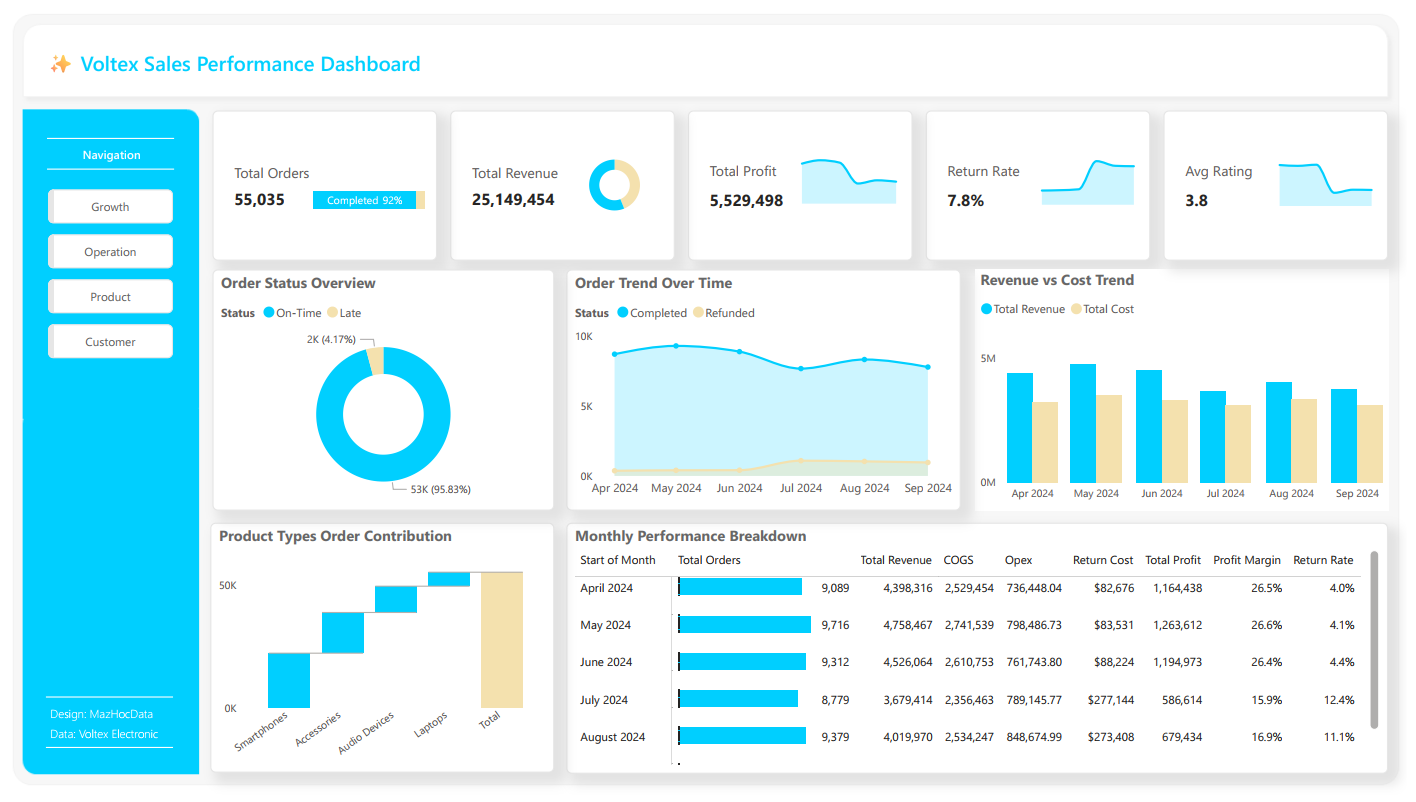
Task: Click the Sep 2024 Total Revenue bar
Action: [1343, 436]
